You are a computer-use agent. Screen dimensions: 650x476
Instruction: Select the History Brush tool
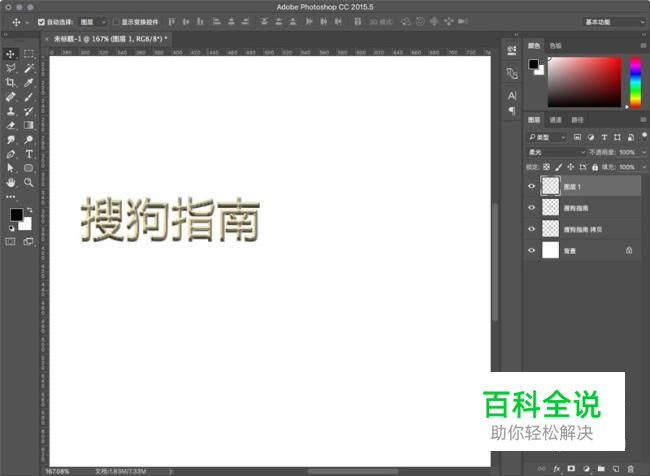29,111
